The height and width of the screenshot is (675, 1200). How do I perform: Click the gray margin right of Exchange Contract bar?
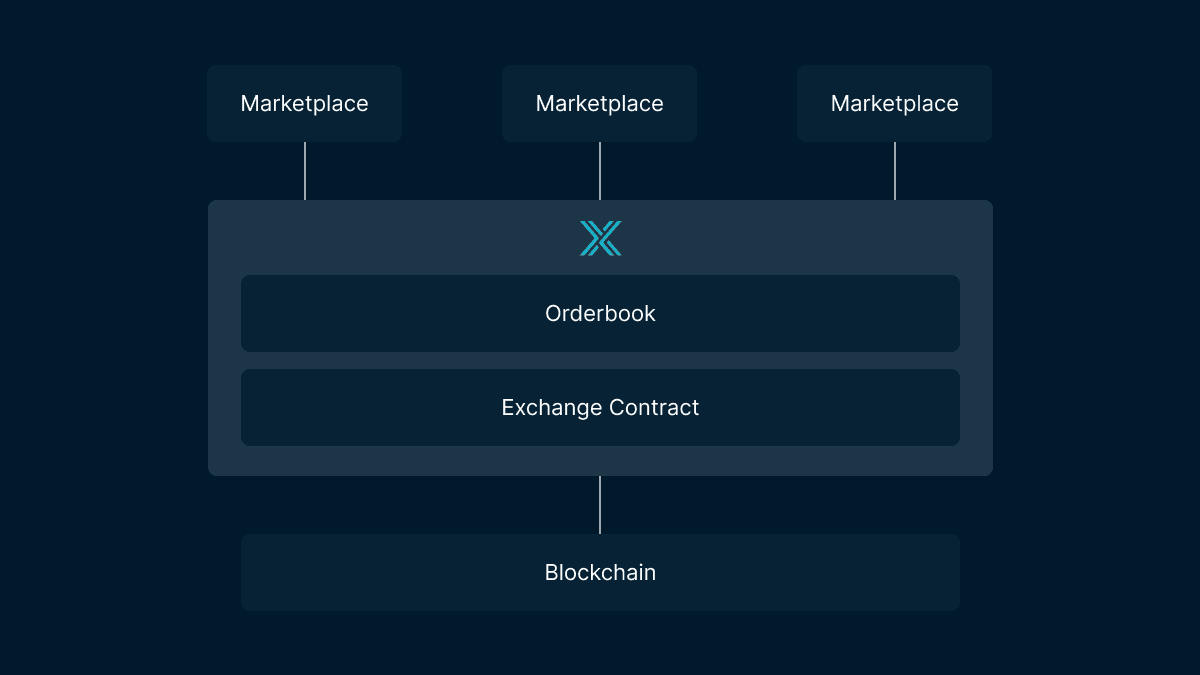click(x=976, y=408)
